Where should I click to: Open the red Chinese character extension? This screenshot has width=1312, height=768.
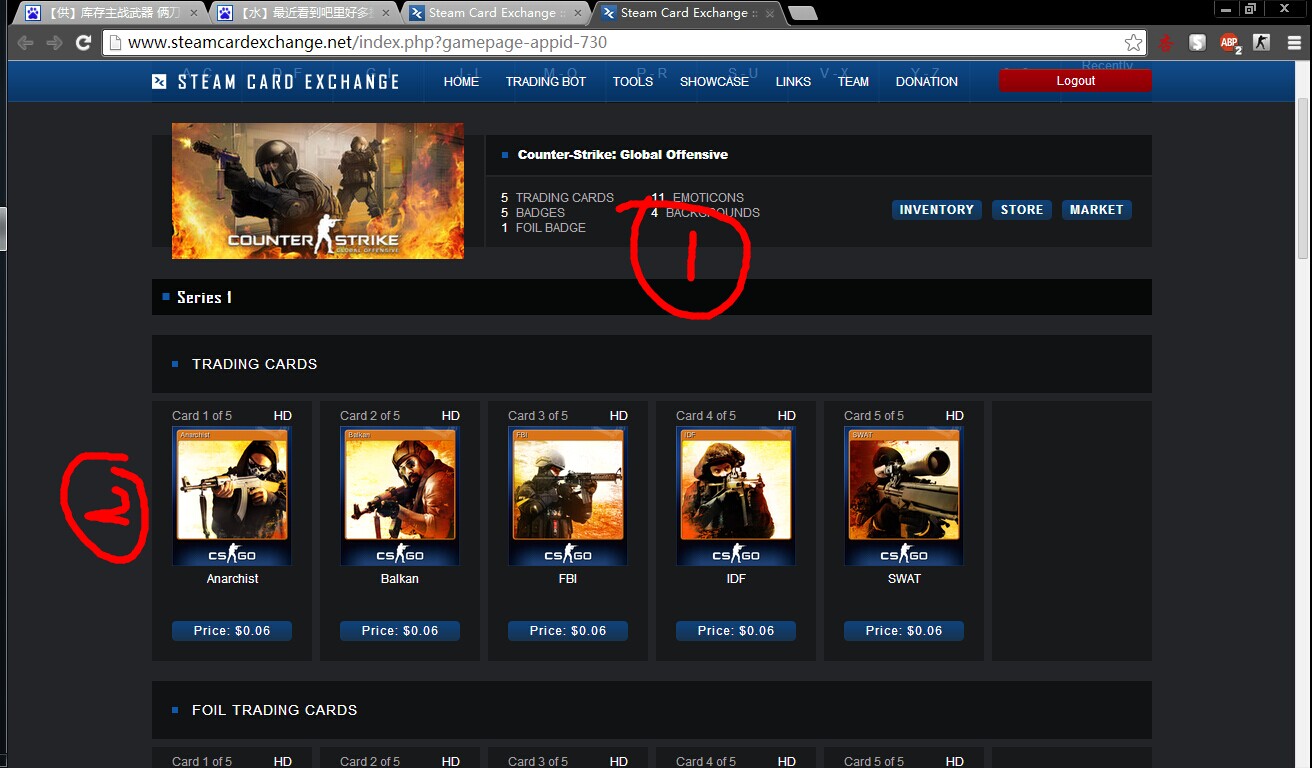click(1165, 43)
